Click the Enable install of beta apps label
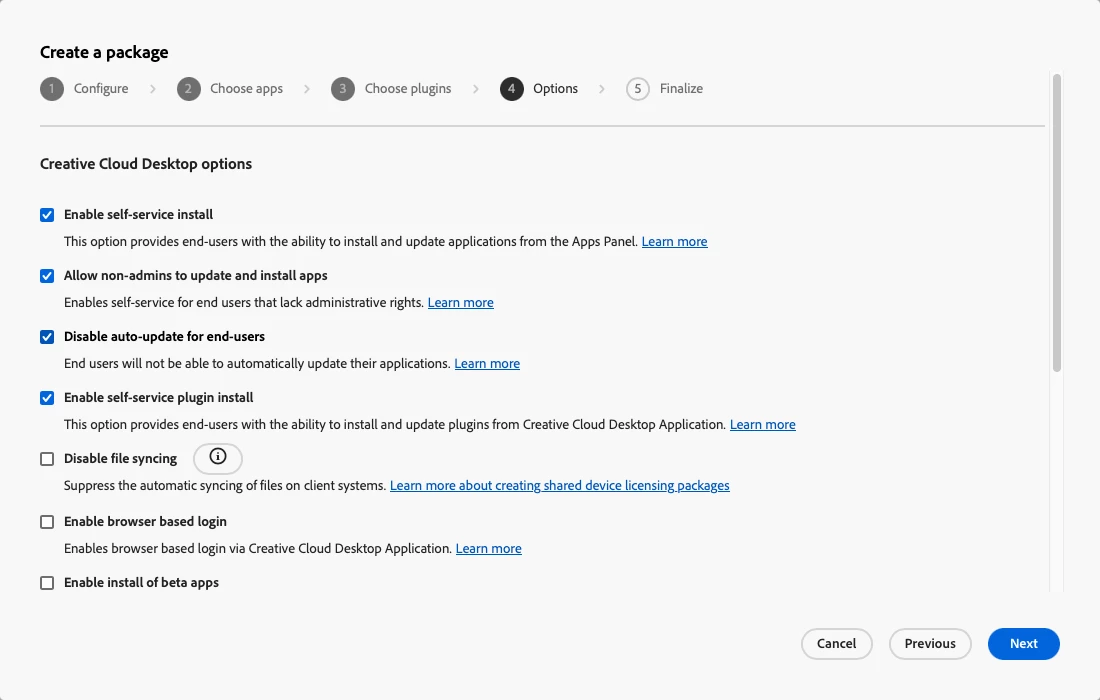 [x=141, y=583]
